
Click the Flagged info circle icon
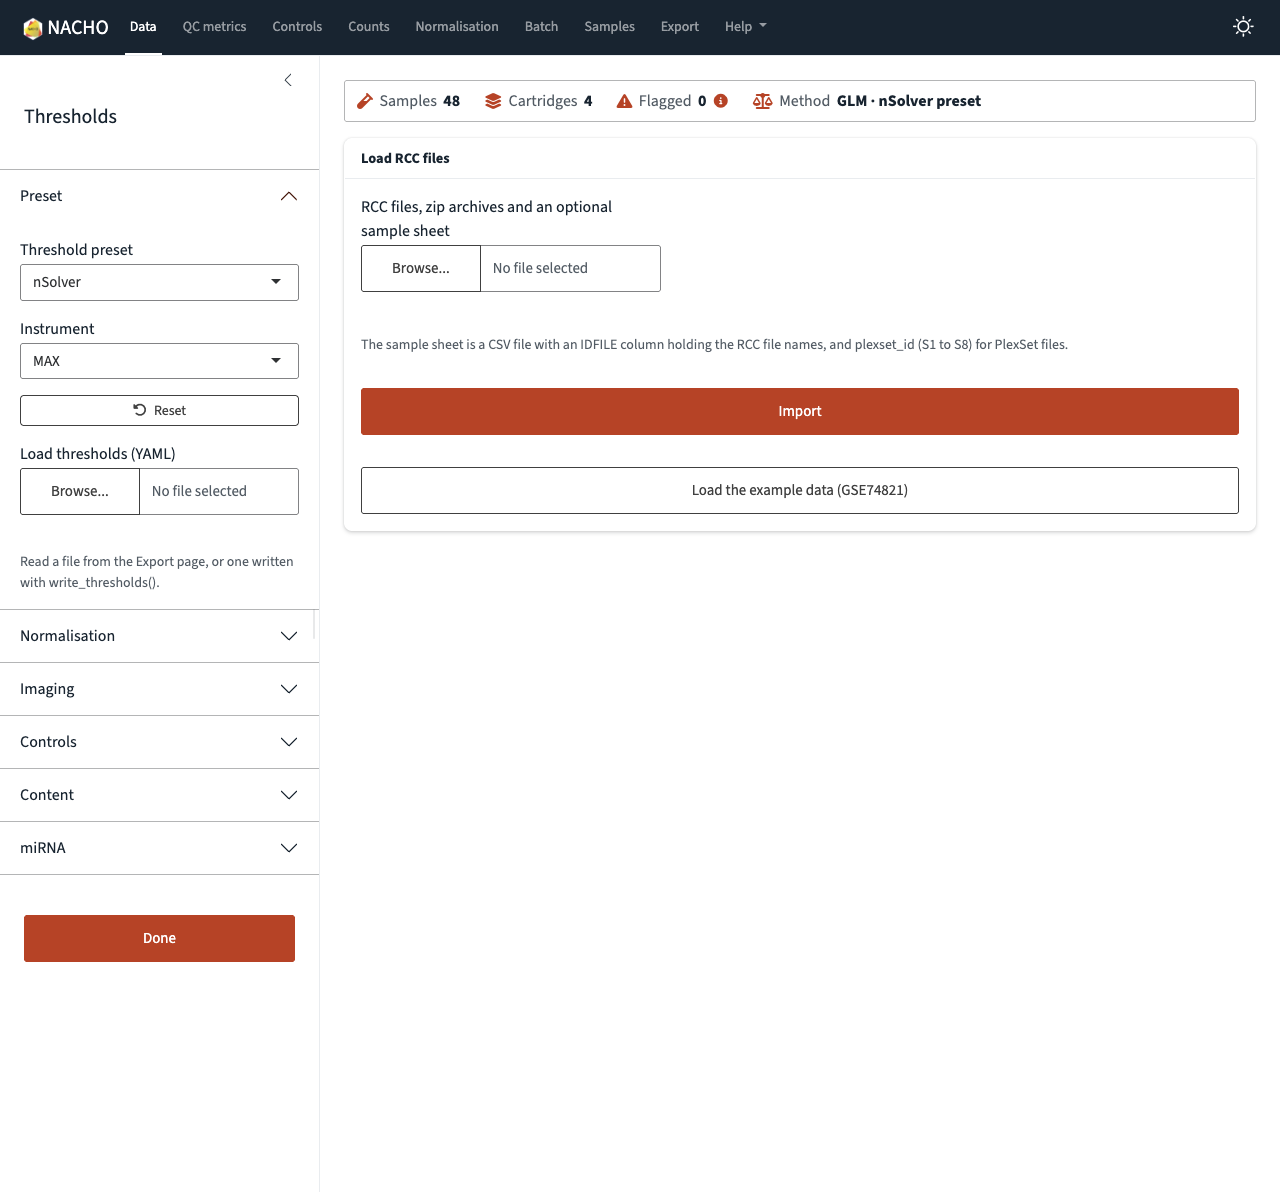[721, 101]
